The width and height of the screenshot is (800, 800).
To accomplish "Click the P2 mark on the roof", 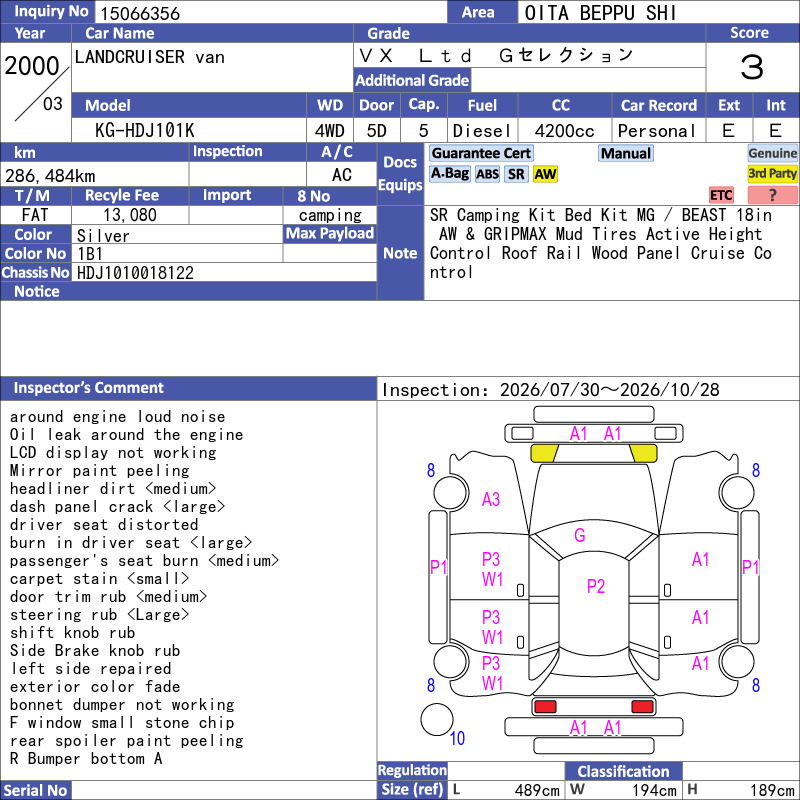I will pos(595,586).
